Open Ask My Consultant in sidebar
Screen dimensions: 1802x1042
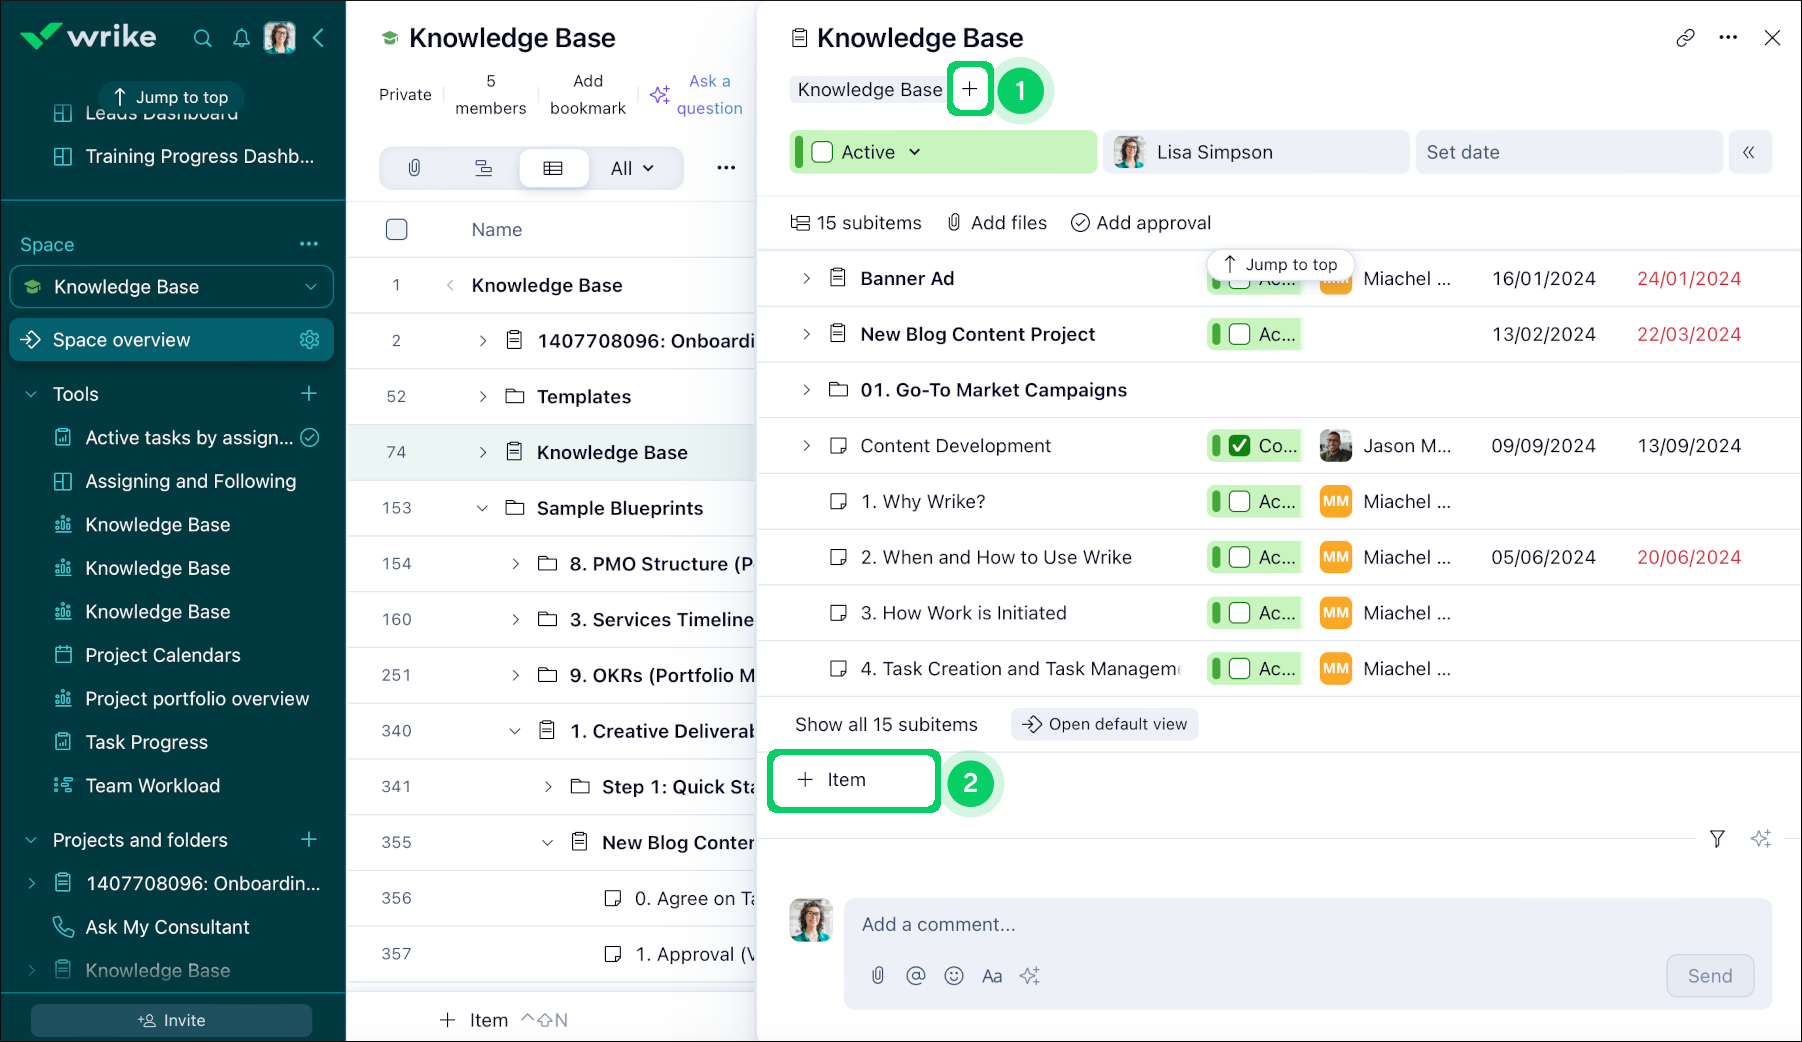[167, 927]
